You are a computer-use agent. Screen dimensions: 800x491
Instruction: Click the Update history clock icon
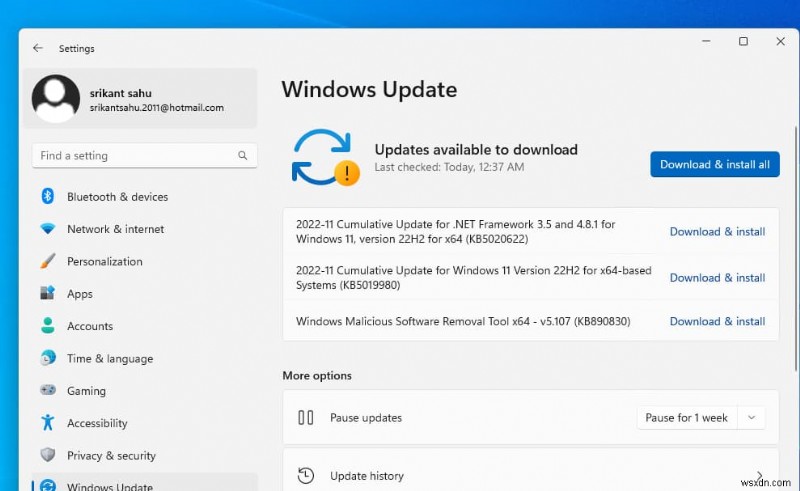[306, 476]
